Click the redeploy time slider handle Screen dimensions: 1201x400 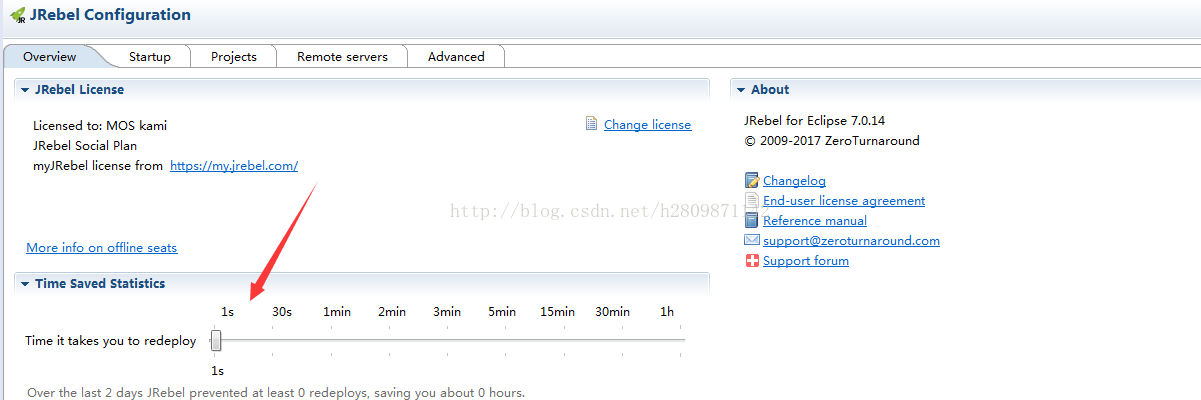(x=216, y=341)
